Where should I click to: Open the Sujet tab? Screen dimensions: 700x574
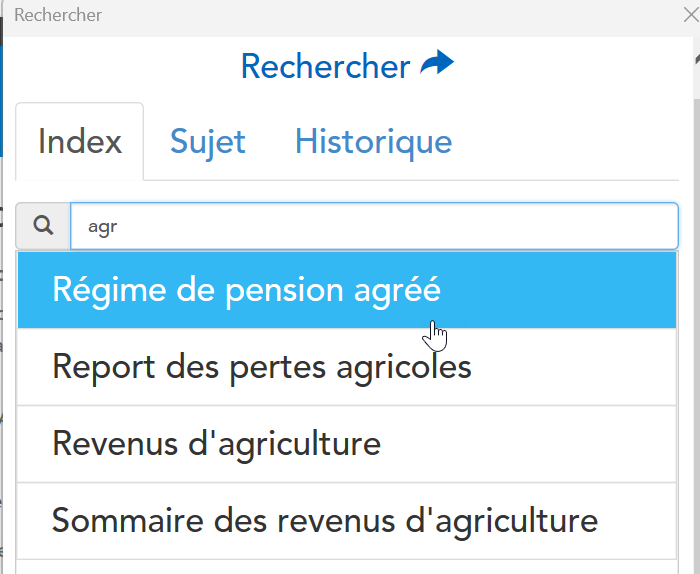208,142
